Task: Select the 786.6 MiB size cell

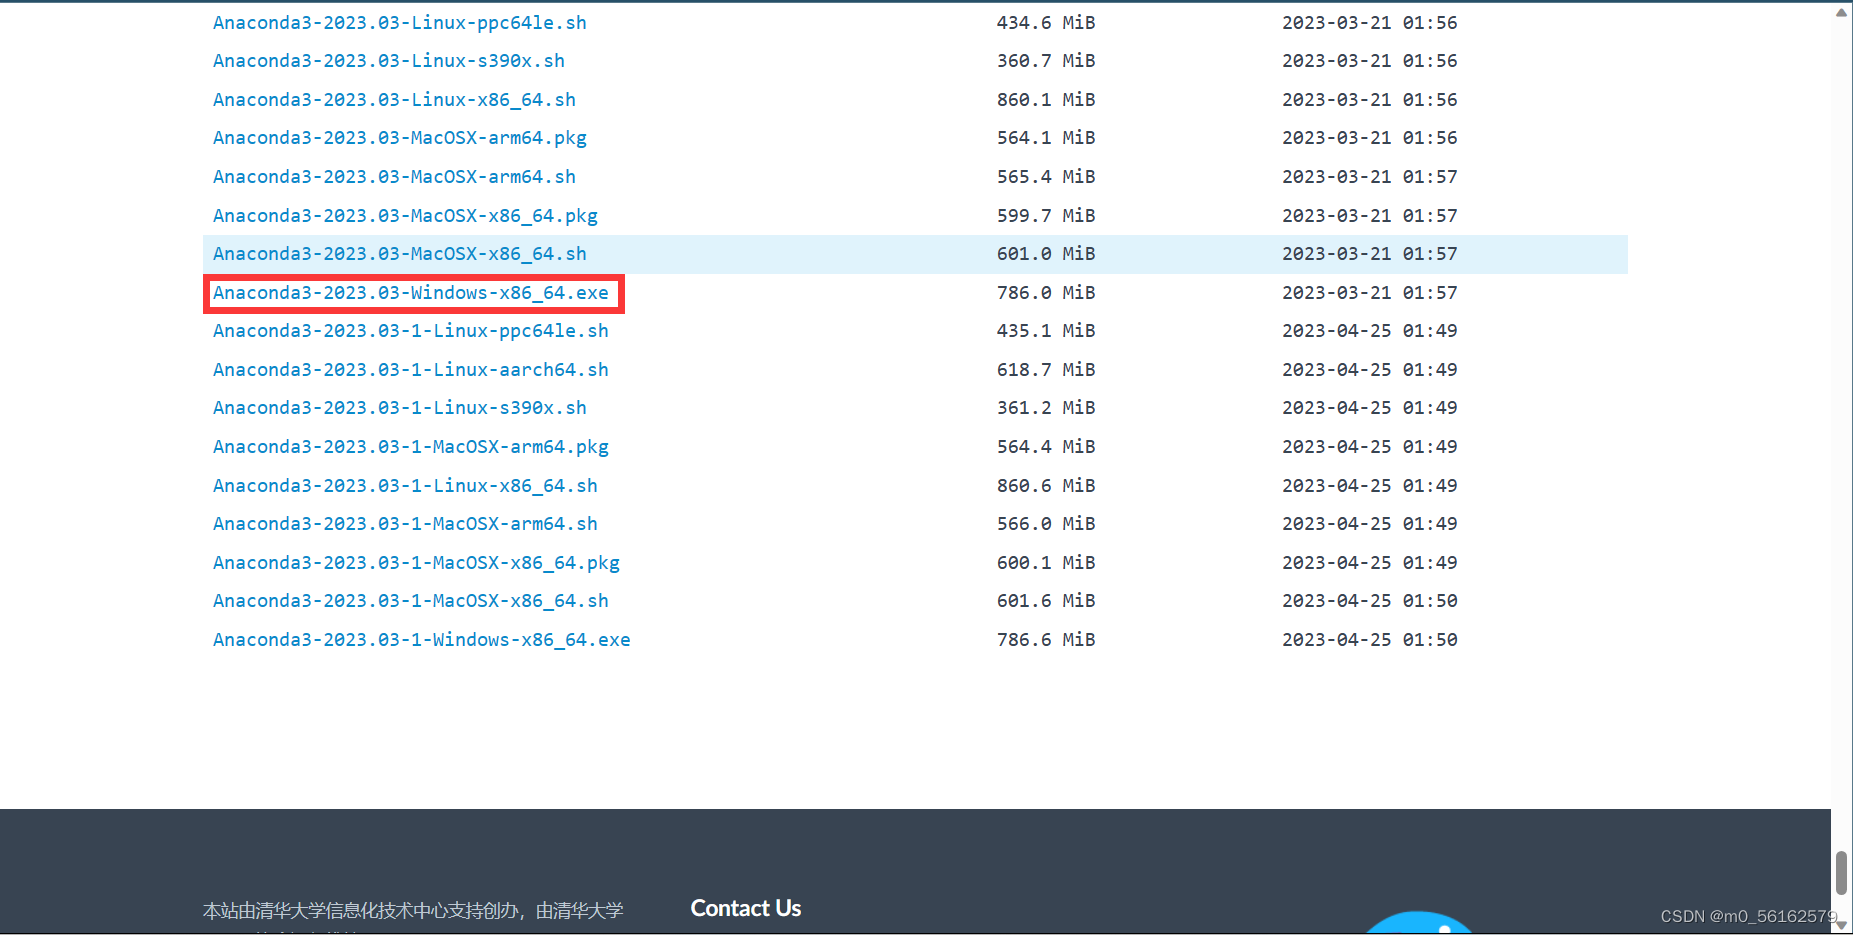Action: pos(1046,640)
